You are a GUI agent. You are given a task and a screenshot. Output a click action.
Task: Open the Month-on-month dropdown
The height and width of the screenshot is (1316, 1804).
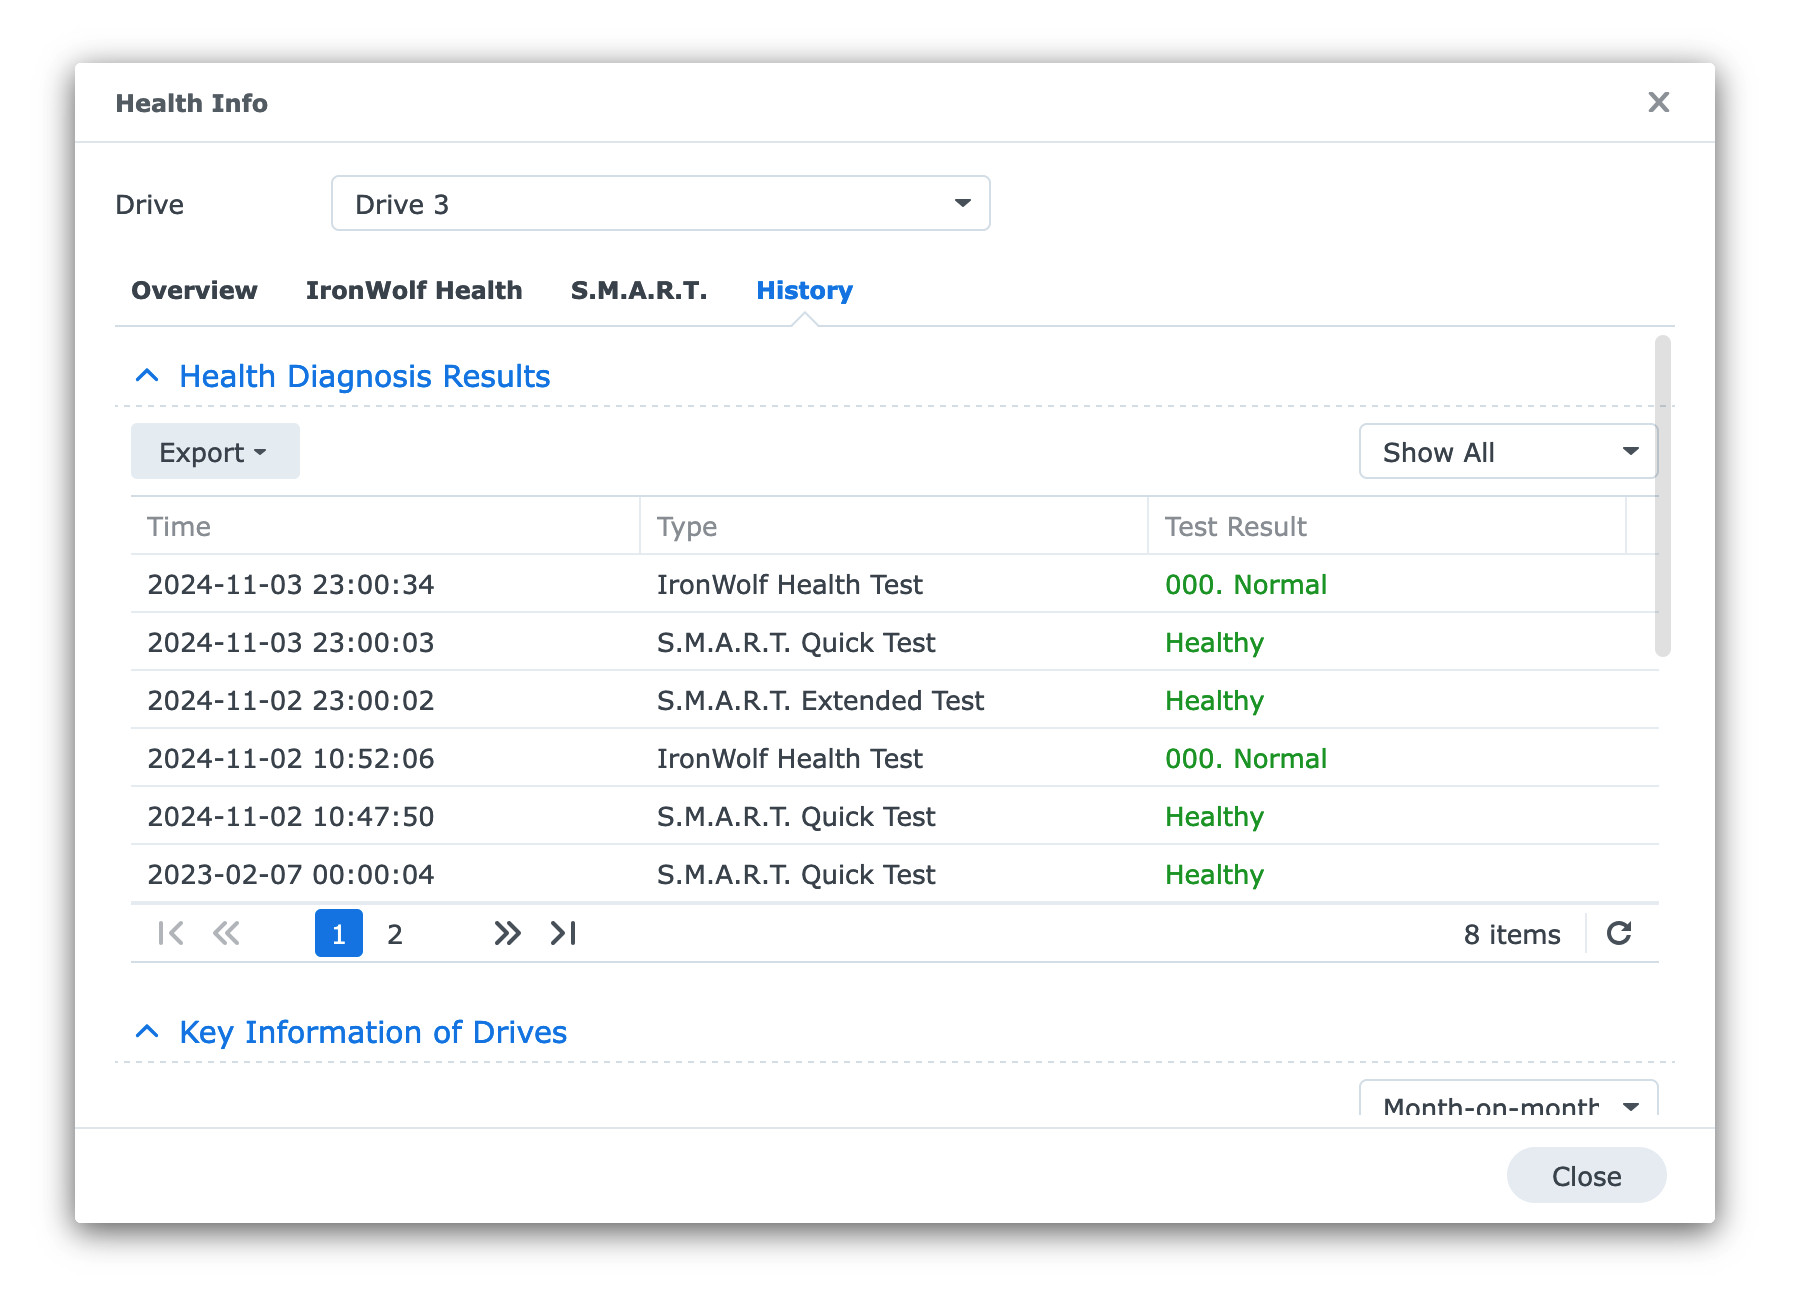pos(1508,1098)
